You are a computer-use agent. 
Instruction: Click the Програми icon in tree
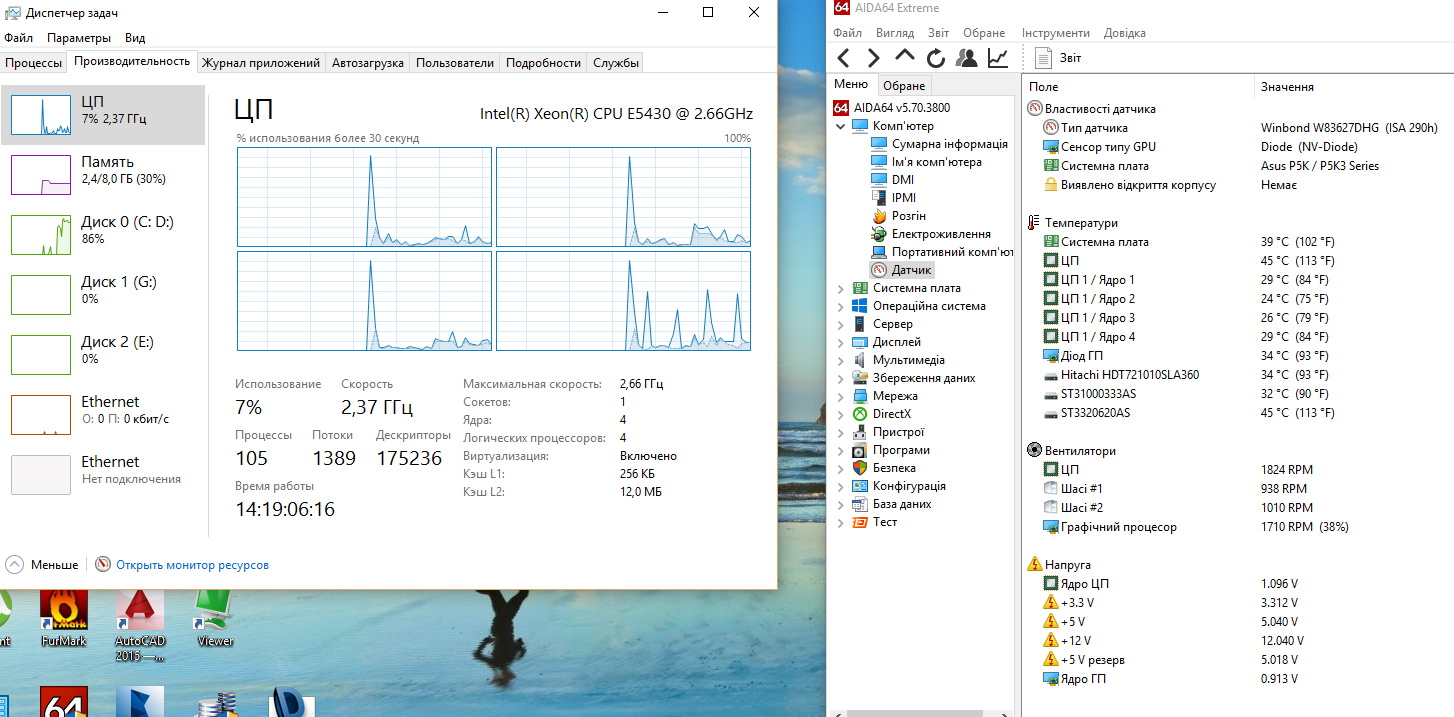(x=860, y=450)
